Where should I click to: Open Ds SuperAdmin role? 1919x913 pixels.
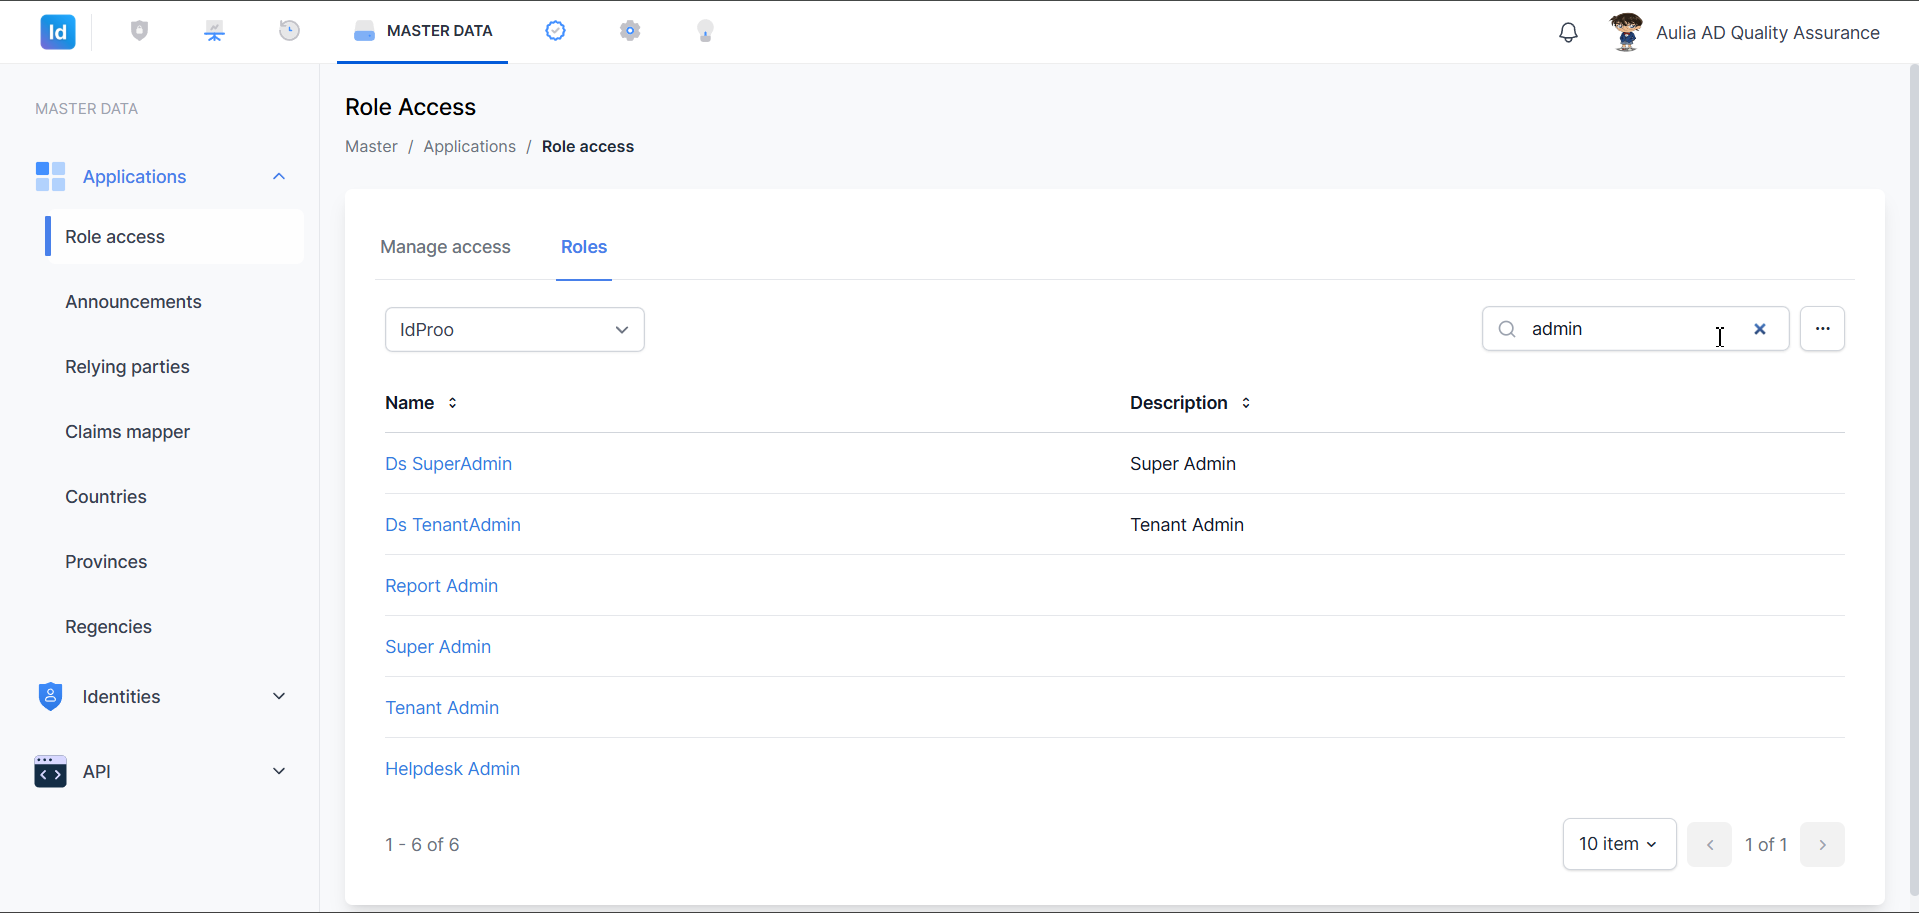pos(448,464)
